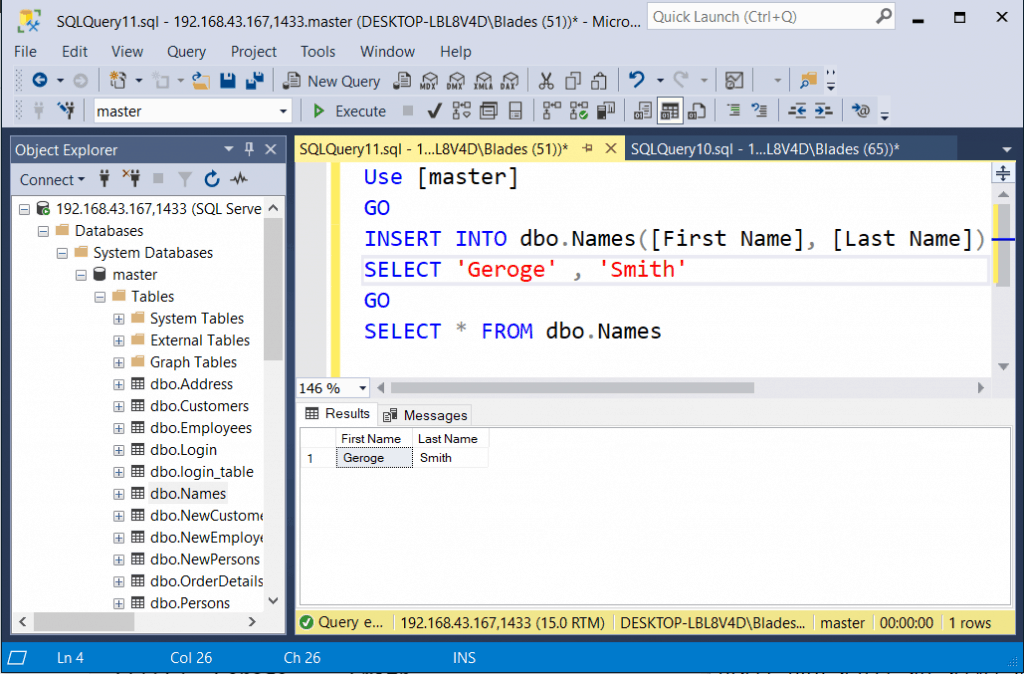The height and width of the screenshot is (674, 1024).
Task: Open the master database dropdown
Action: pyautogui.click(x=283, y=110)
